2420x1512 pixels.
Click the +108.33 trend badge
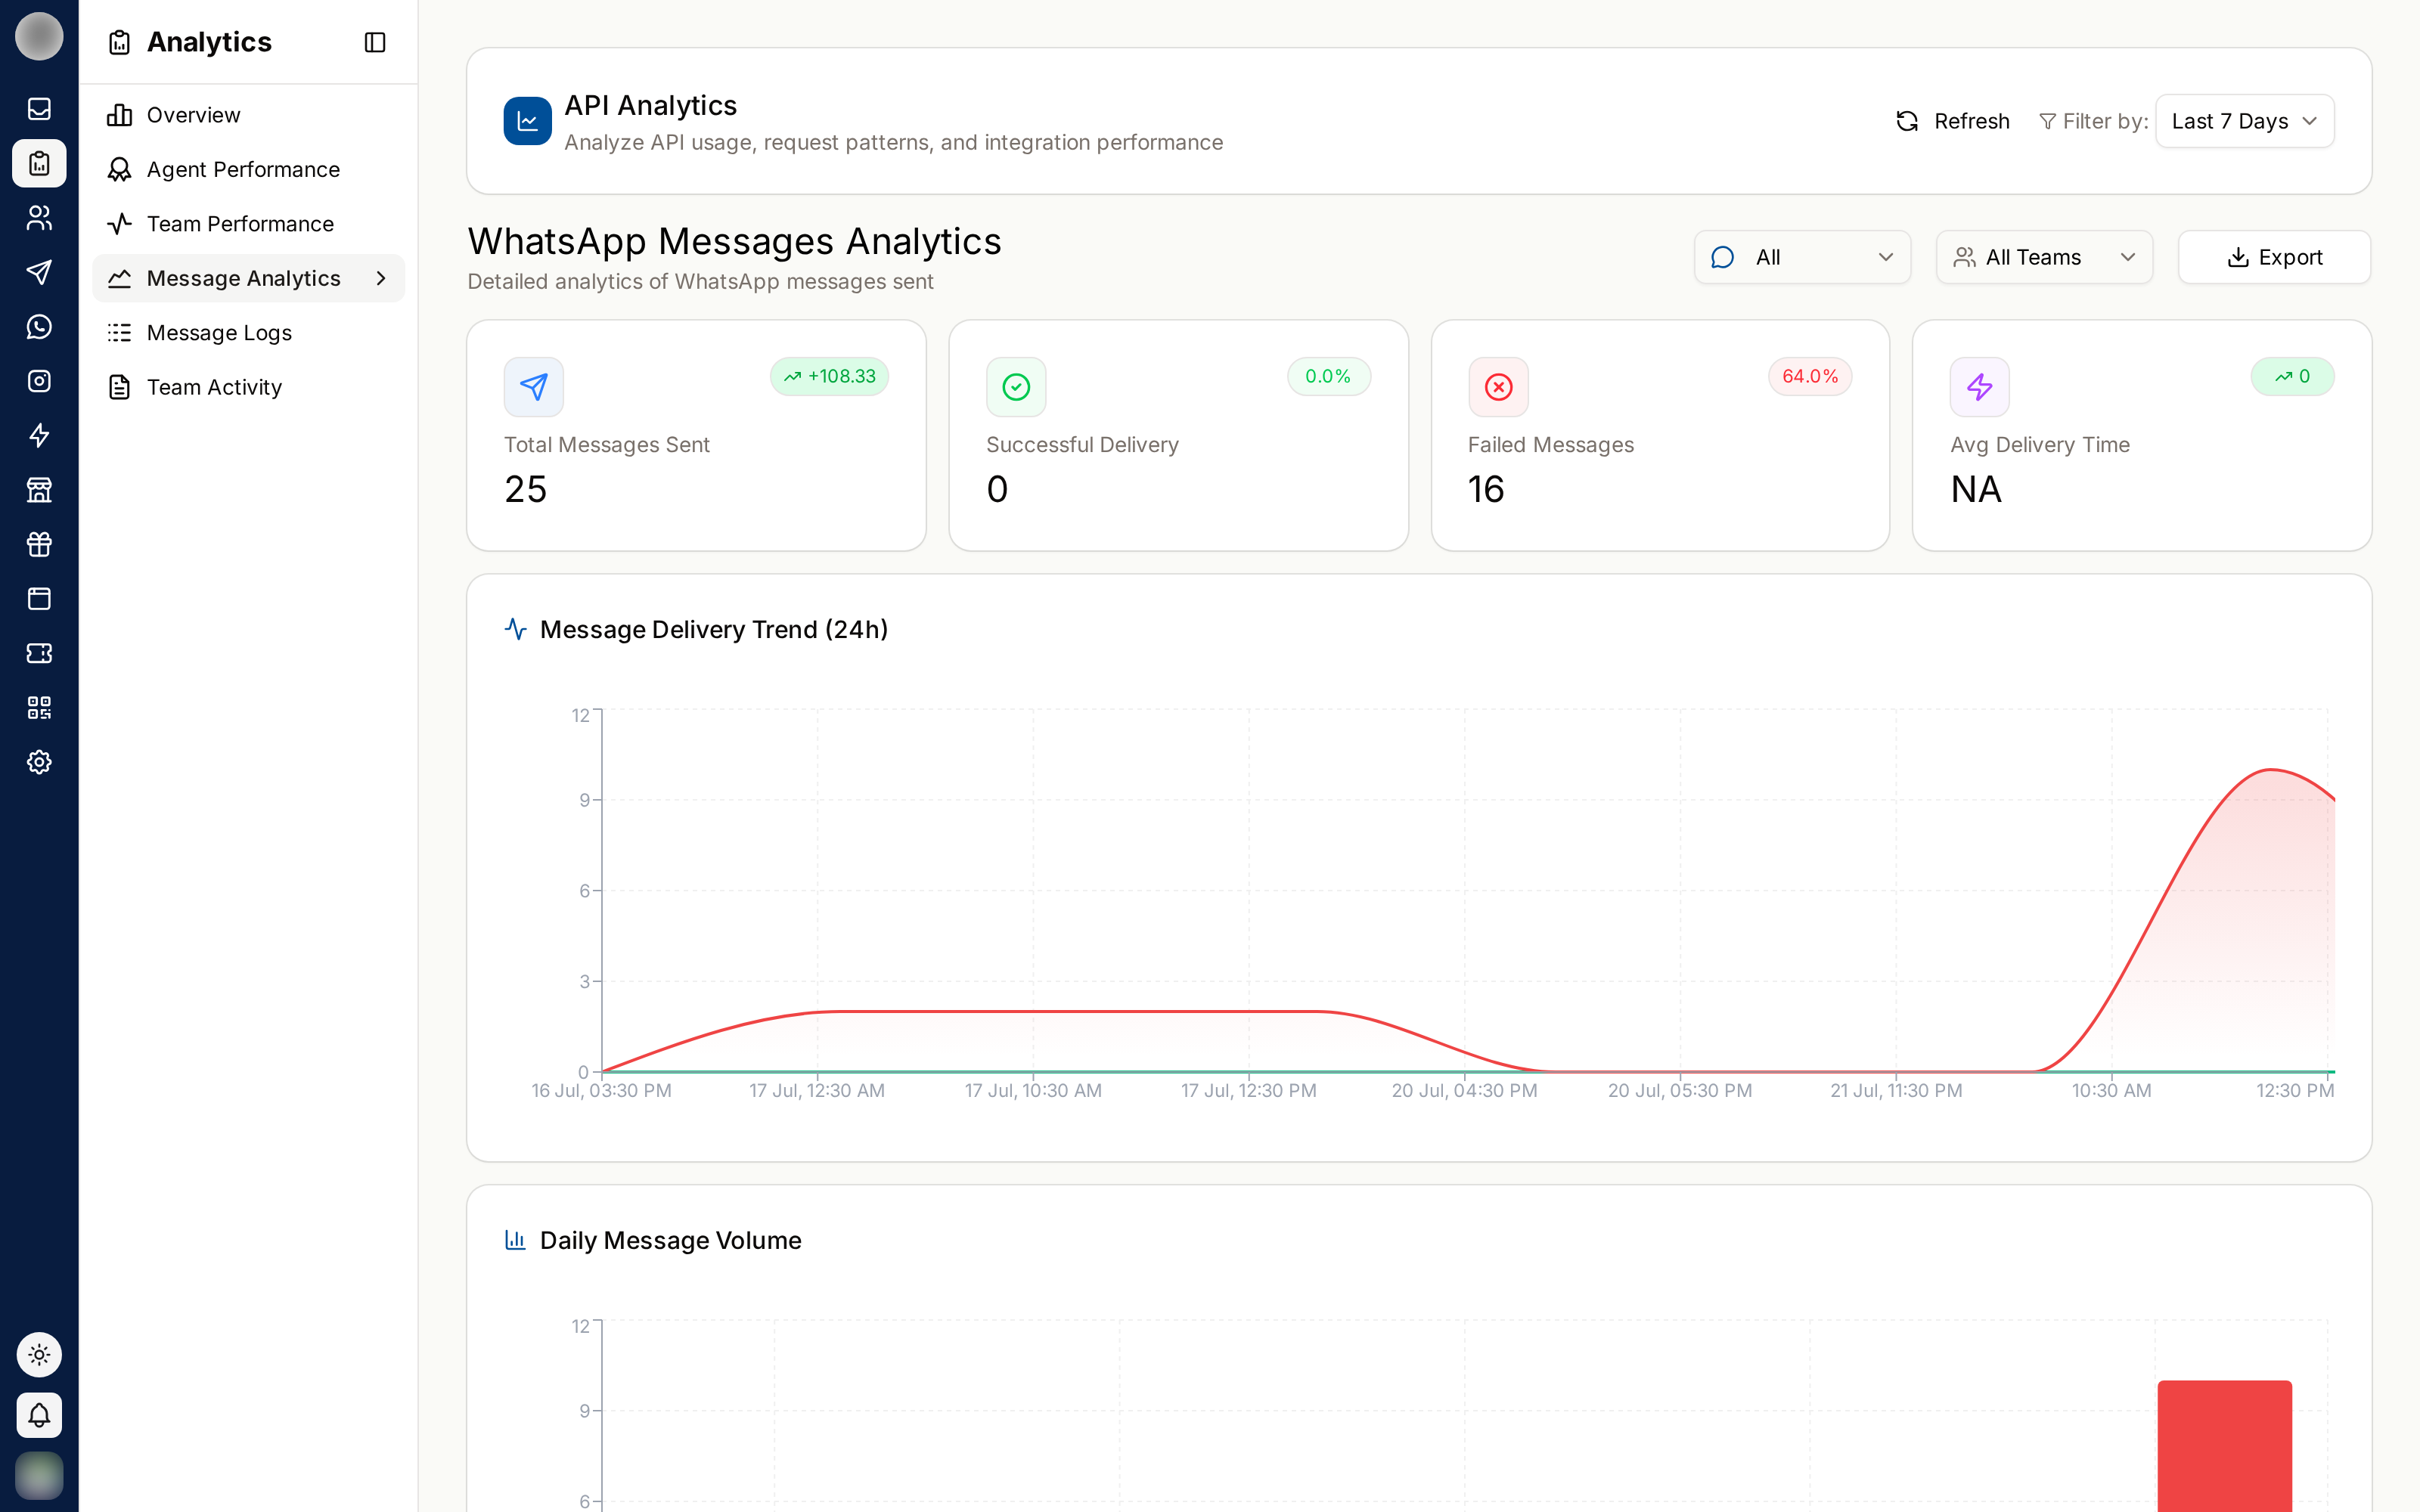[x=829, y=376]
